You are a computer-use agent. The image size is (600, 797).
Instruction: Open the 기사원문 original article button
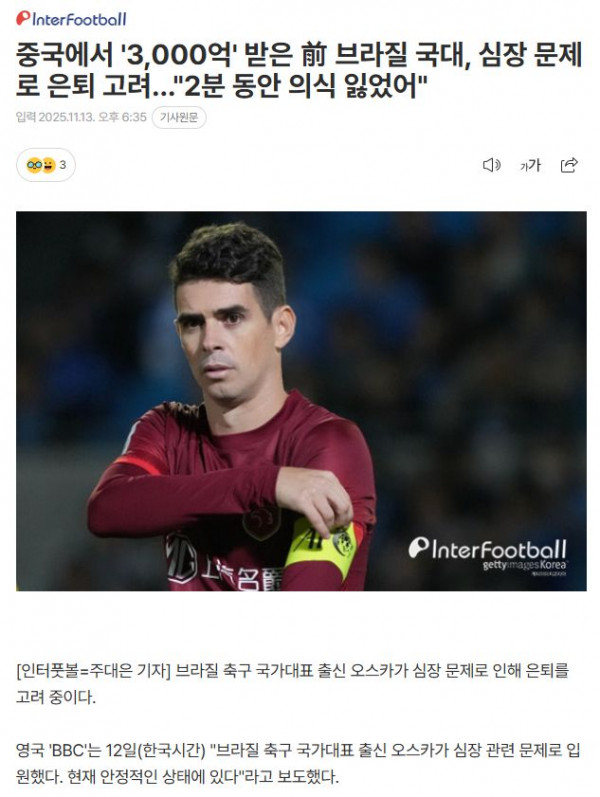(x=179, y=117)
